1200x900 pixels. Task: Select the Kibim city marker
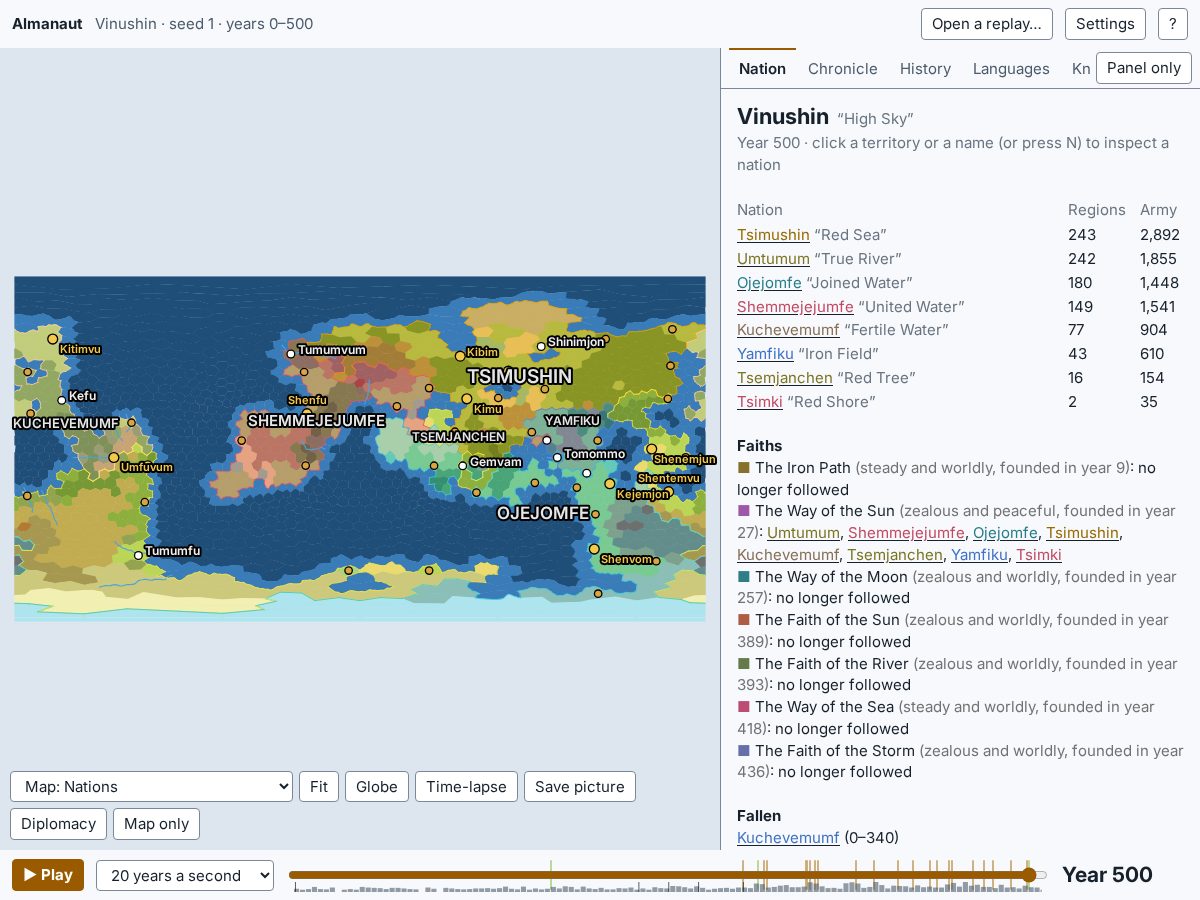pyautogui.click(x=460, y=355)
